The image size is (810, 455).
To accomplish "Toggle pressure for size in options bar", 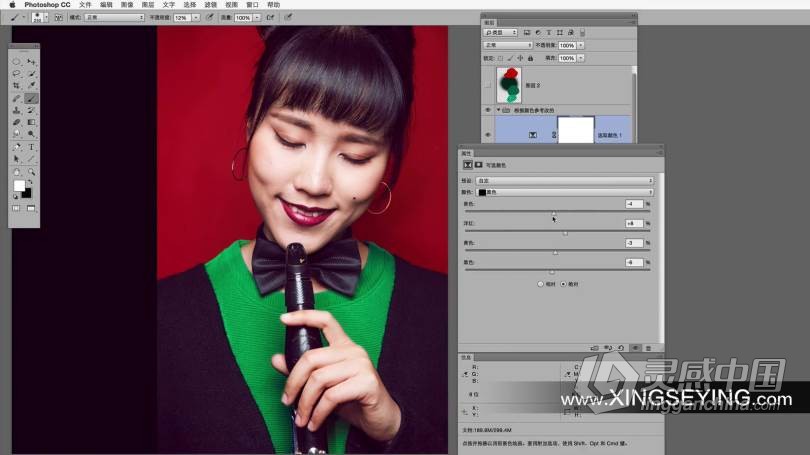I will [288, 18].
